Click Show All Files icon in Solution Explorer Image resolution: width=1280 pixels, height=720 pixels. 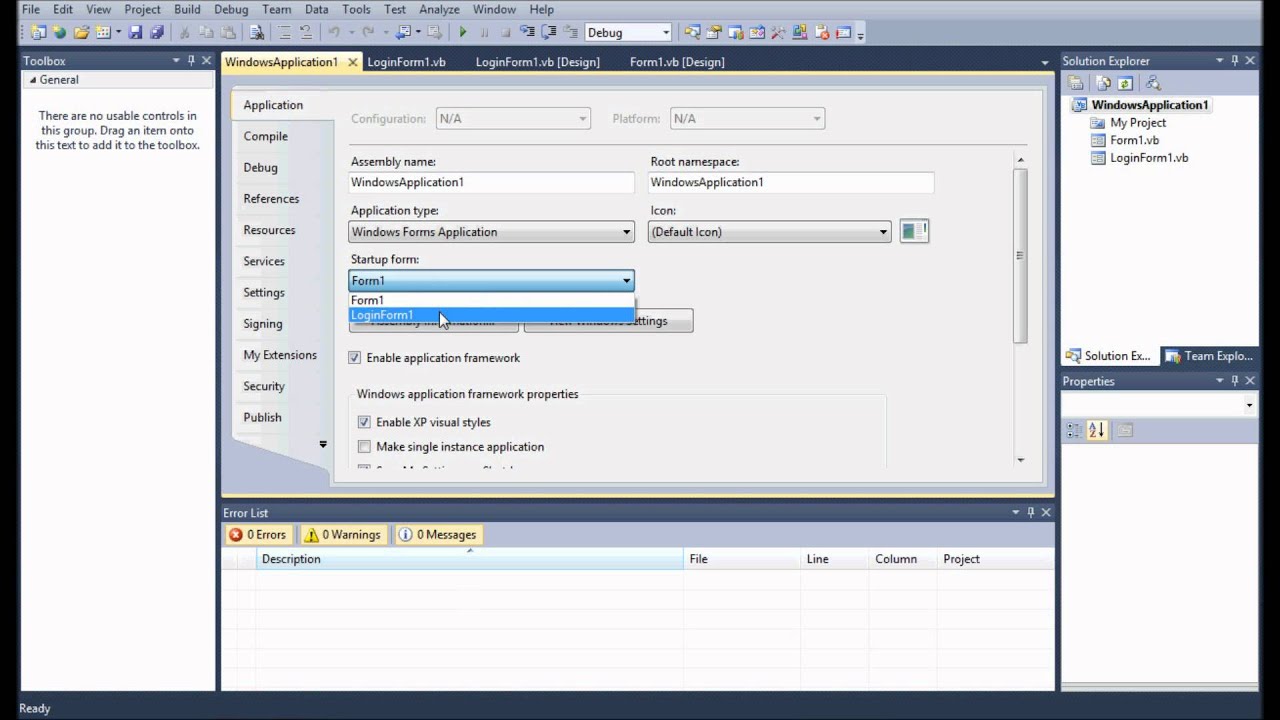tap(1104, 84)
